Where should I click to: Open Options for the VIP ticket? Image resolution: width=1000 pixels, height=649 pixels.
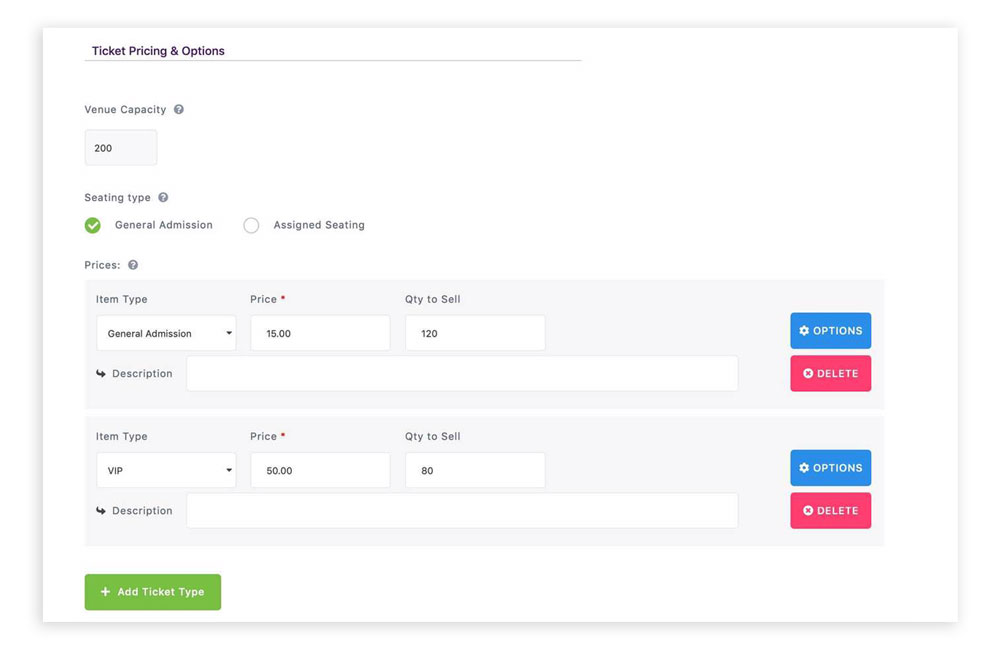point(830,468)
